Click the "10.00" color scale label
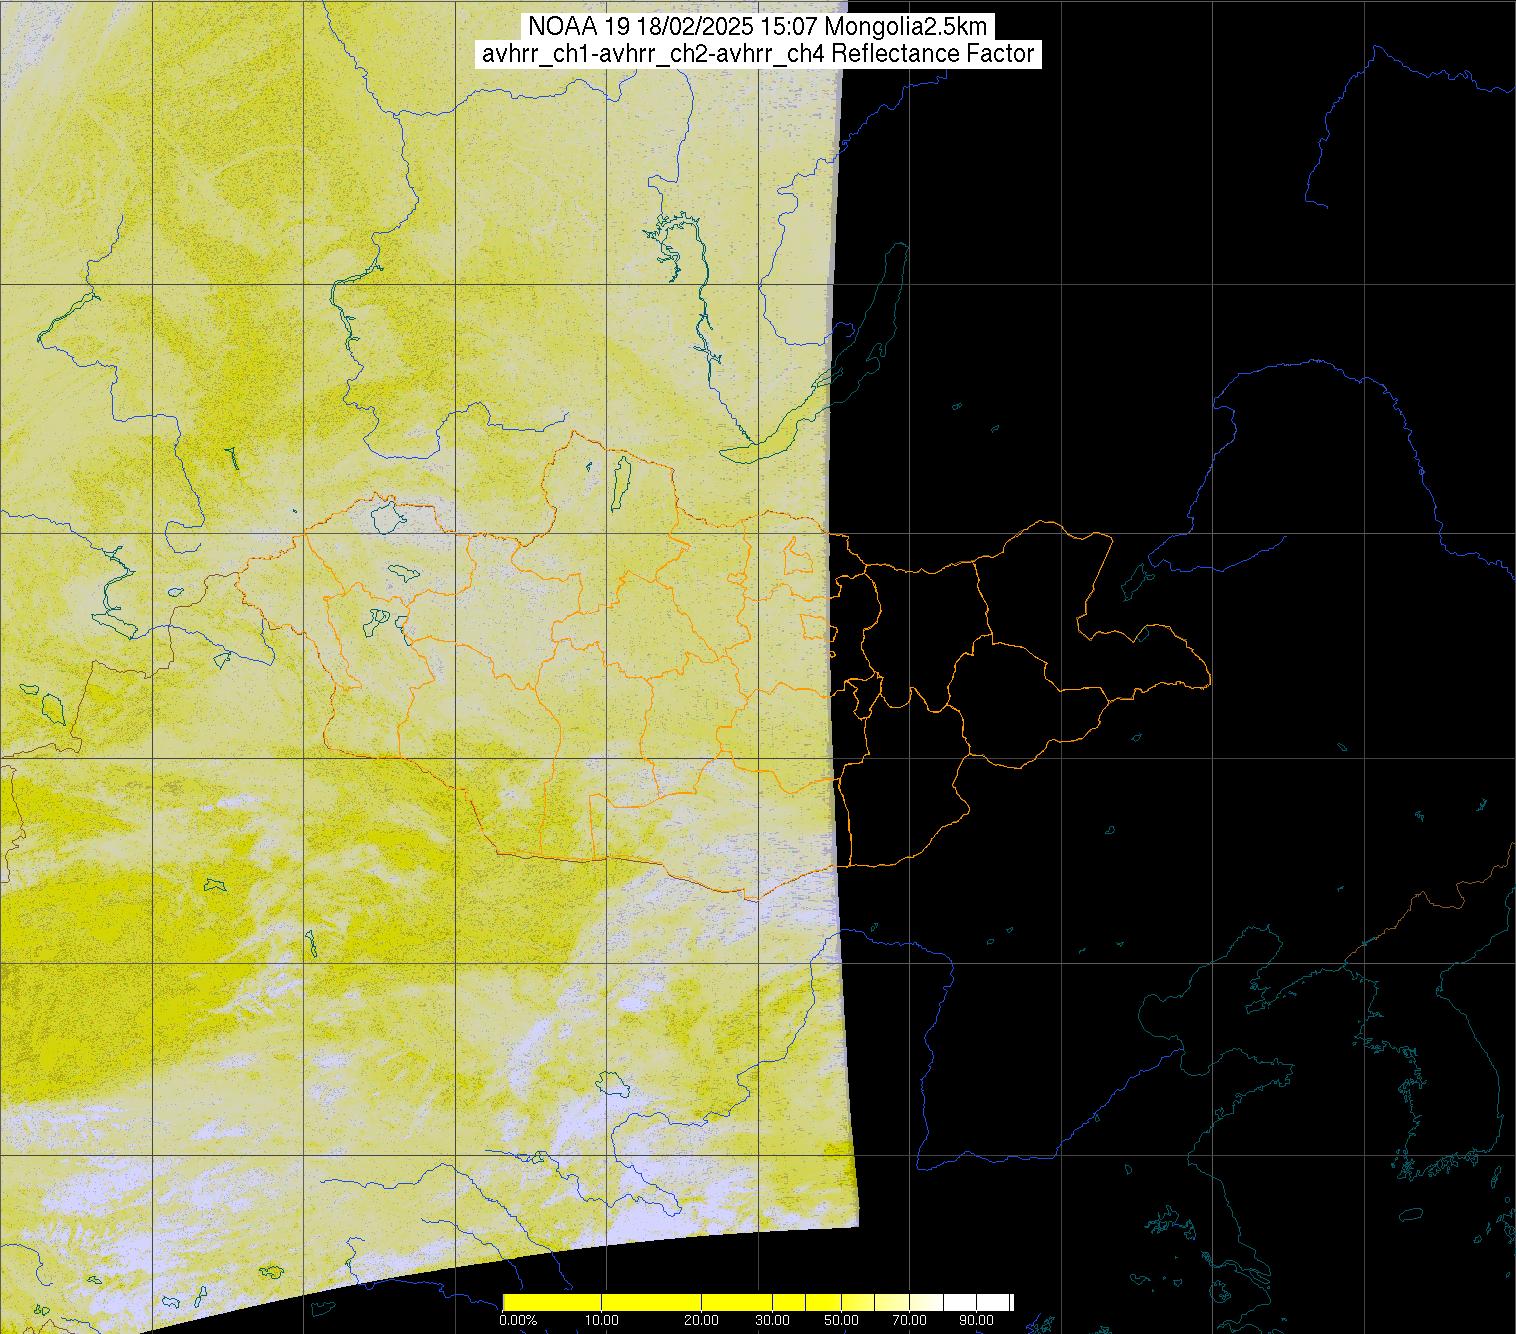This screenshot has height=1334, width=1516. click(x=602, y=1321)
